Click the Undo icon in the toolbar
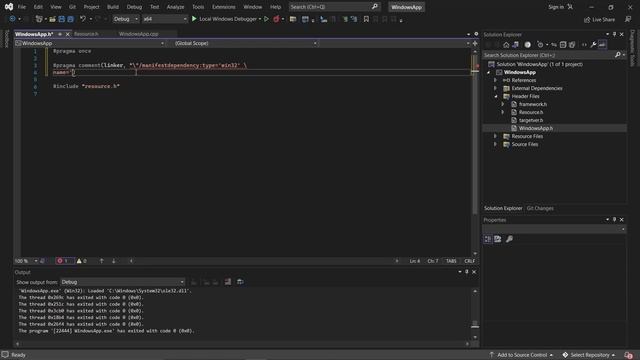 83,19
